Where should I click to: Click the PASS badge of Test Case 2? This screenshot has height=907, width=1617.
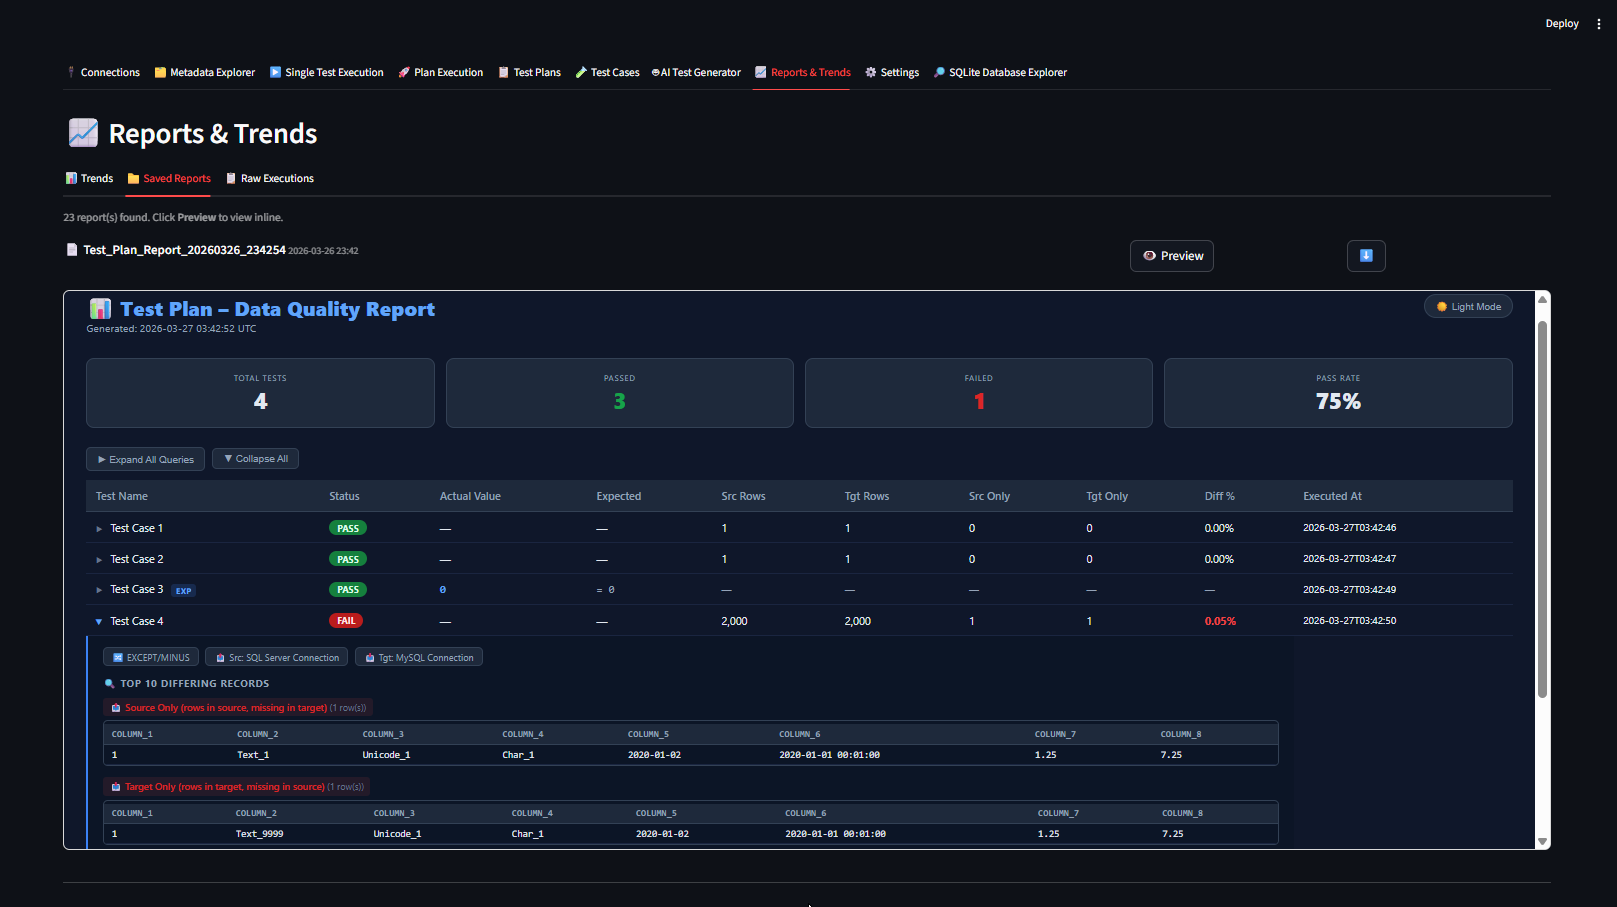pos(348,559)
